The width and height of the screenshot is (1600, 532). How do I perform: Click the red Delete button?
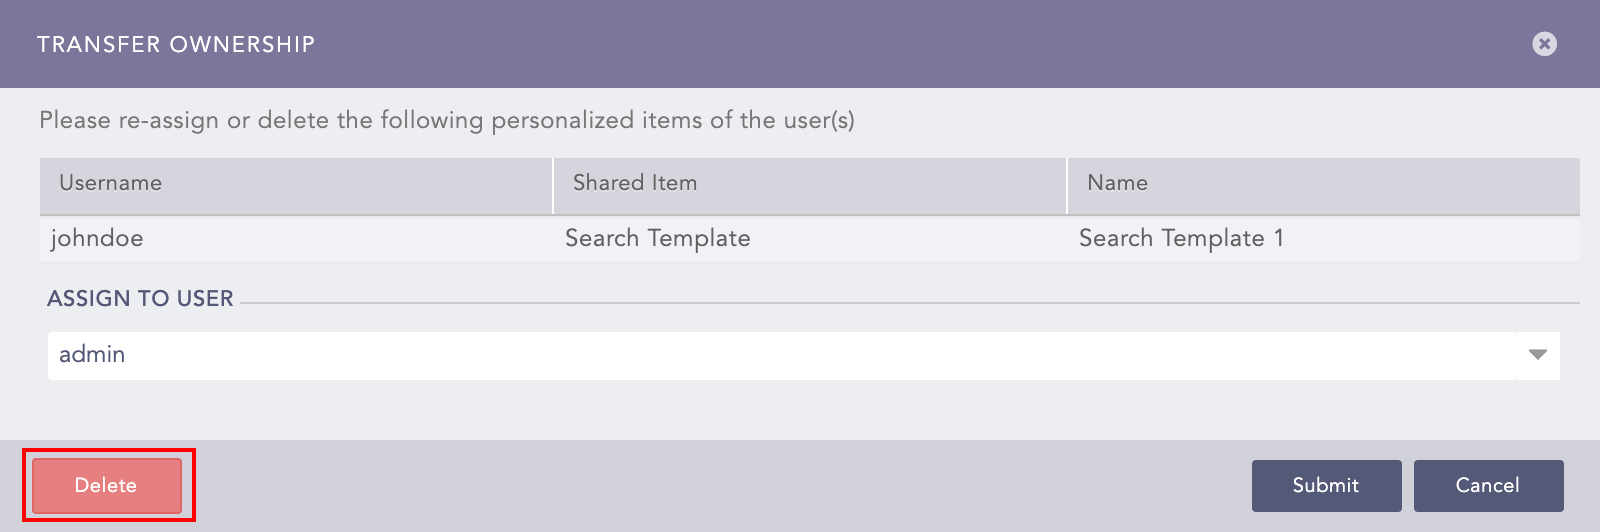107,486
